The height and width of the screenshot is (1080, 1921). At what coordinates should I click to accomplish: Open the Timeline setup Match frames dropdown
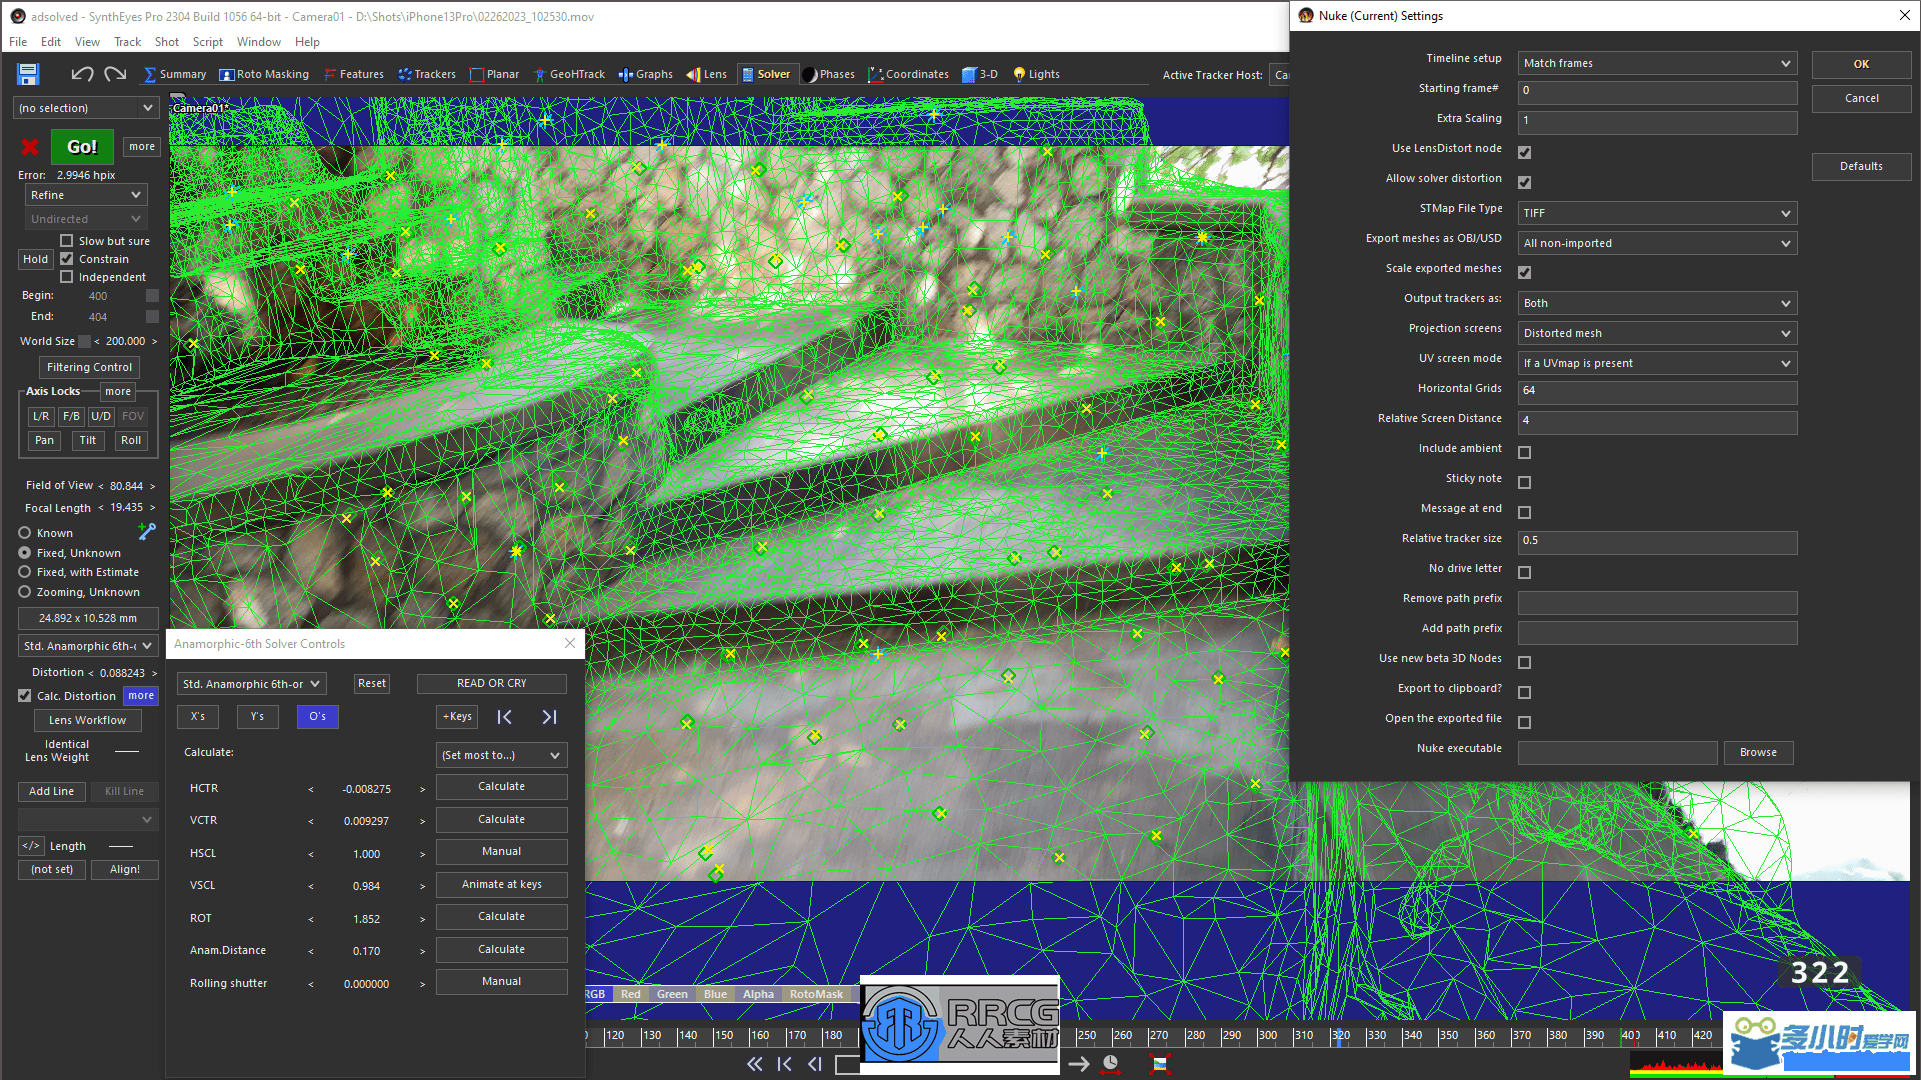(1657, 63)
